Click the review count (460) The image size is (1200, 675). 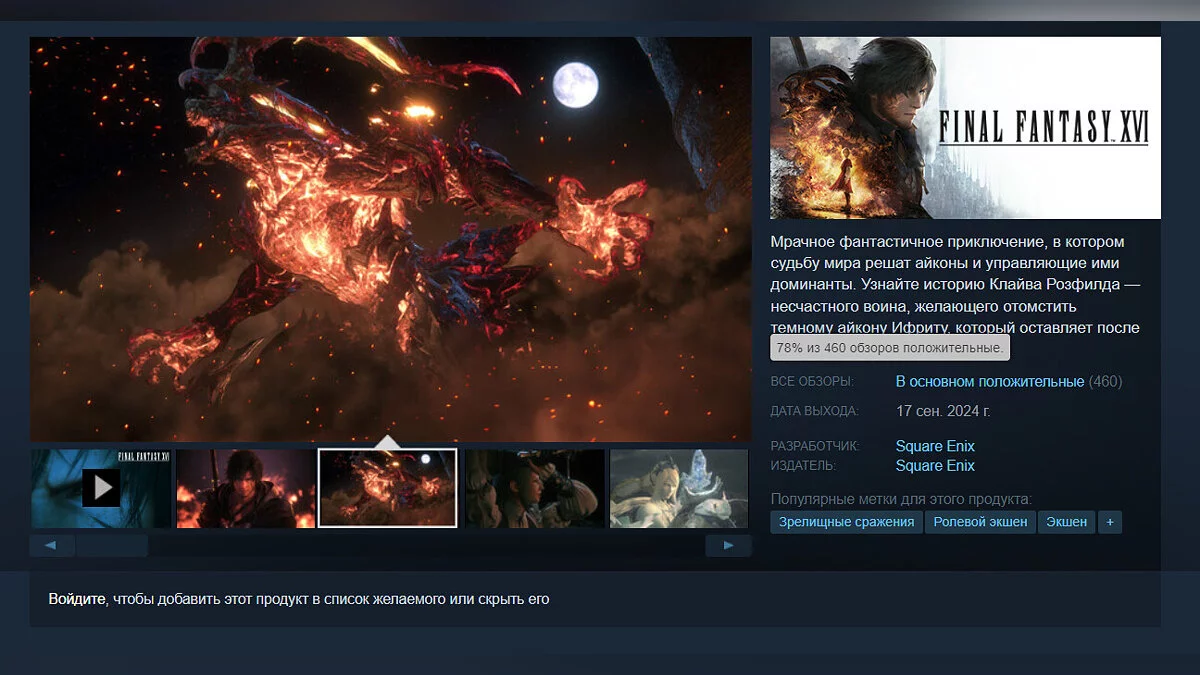[1105, 381]
